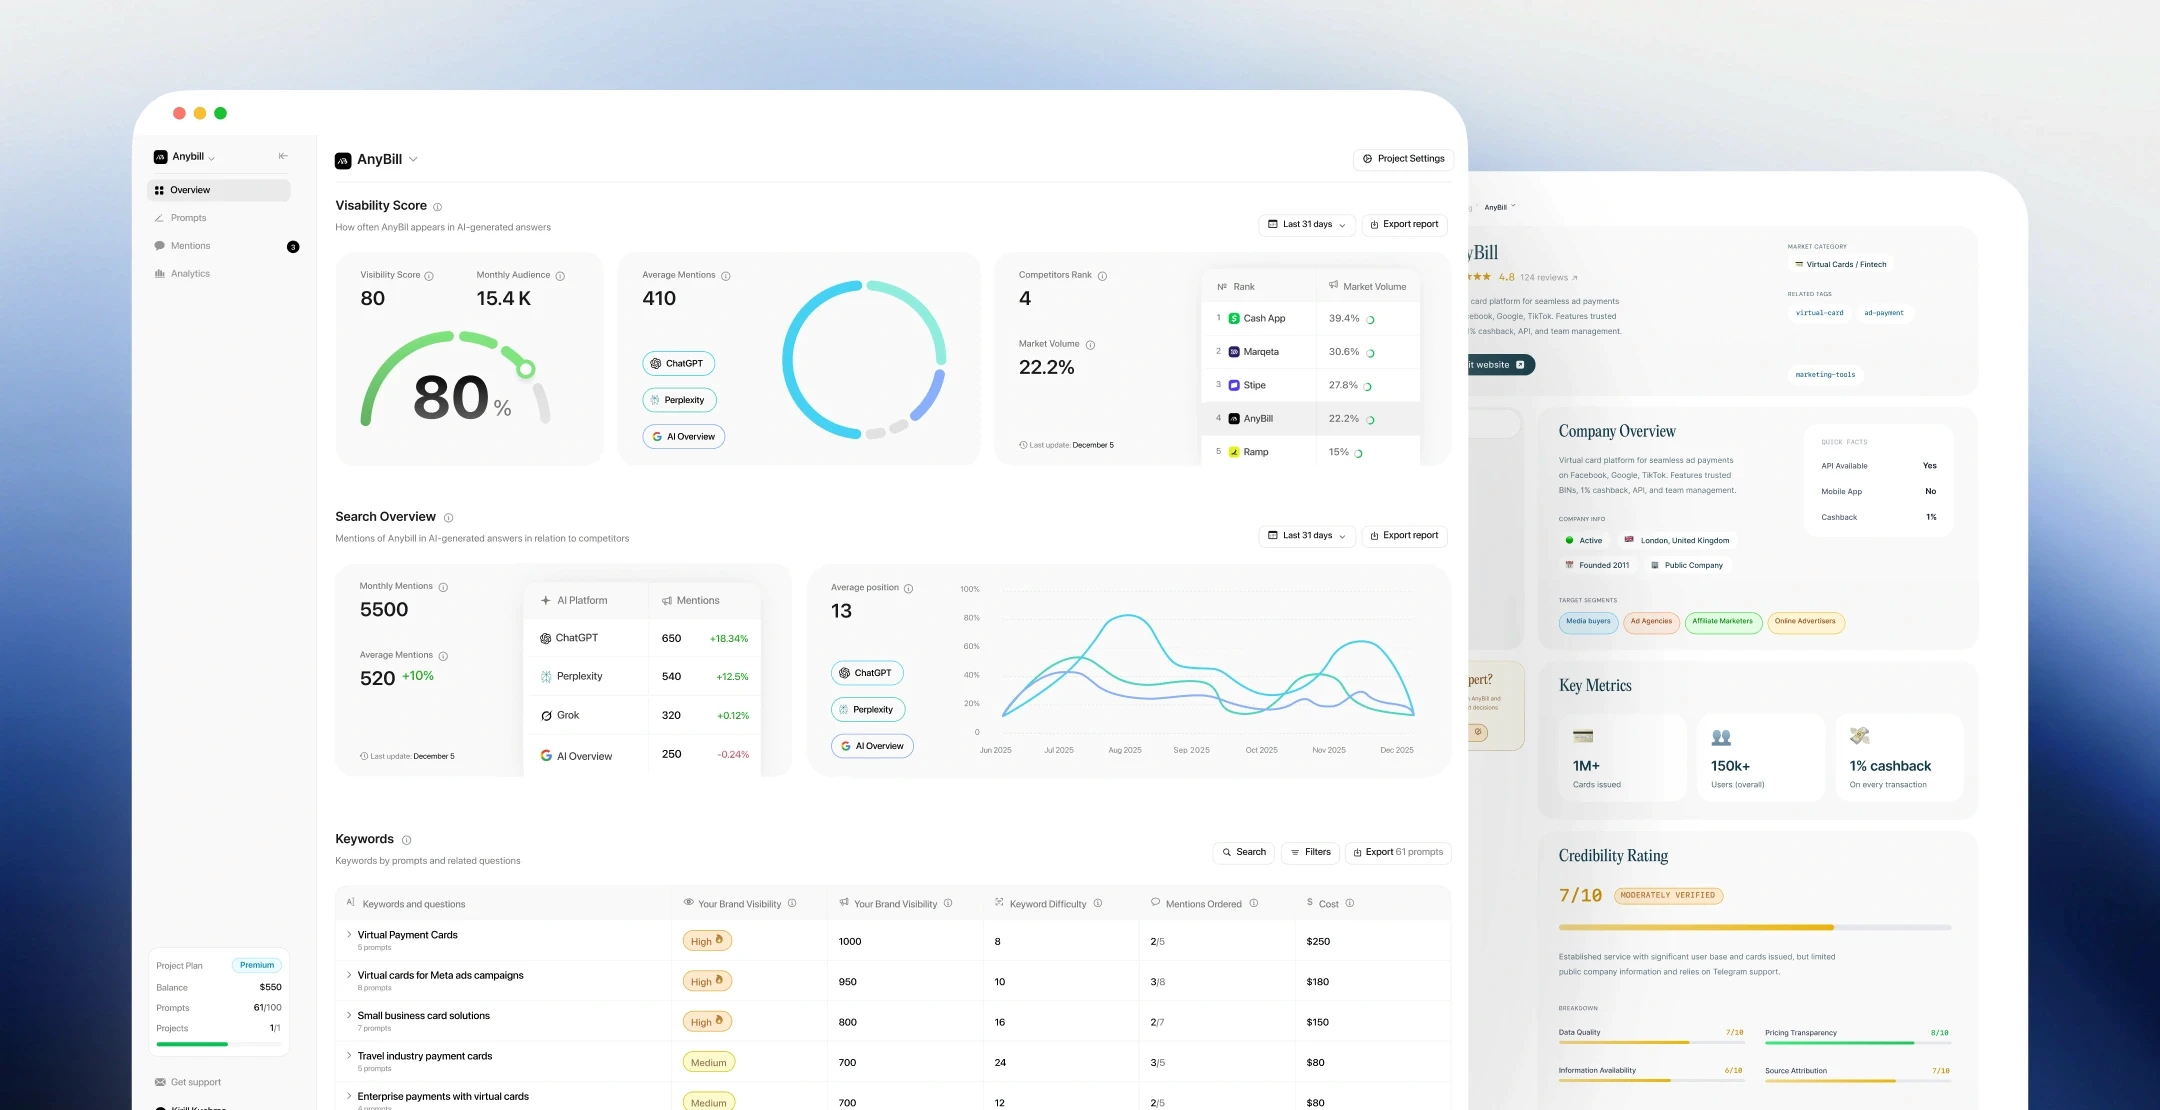Expand the Virtual Payment Cards keyword row

coord(349,935)
